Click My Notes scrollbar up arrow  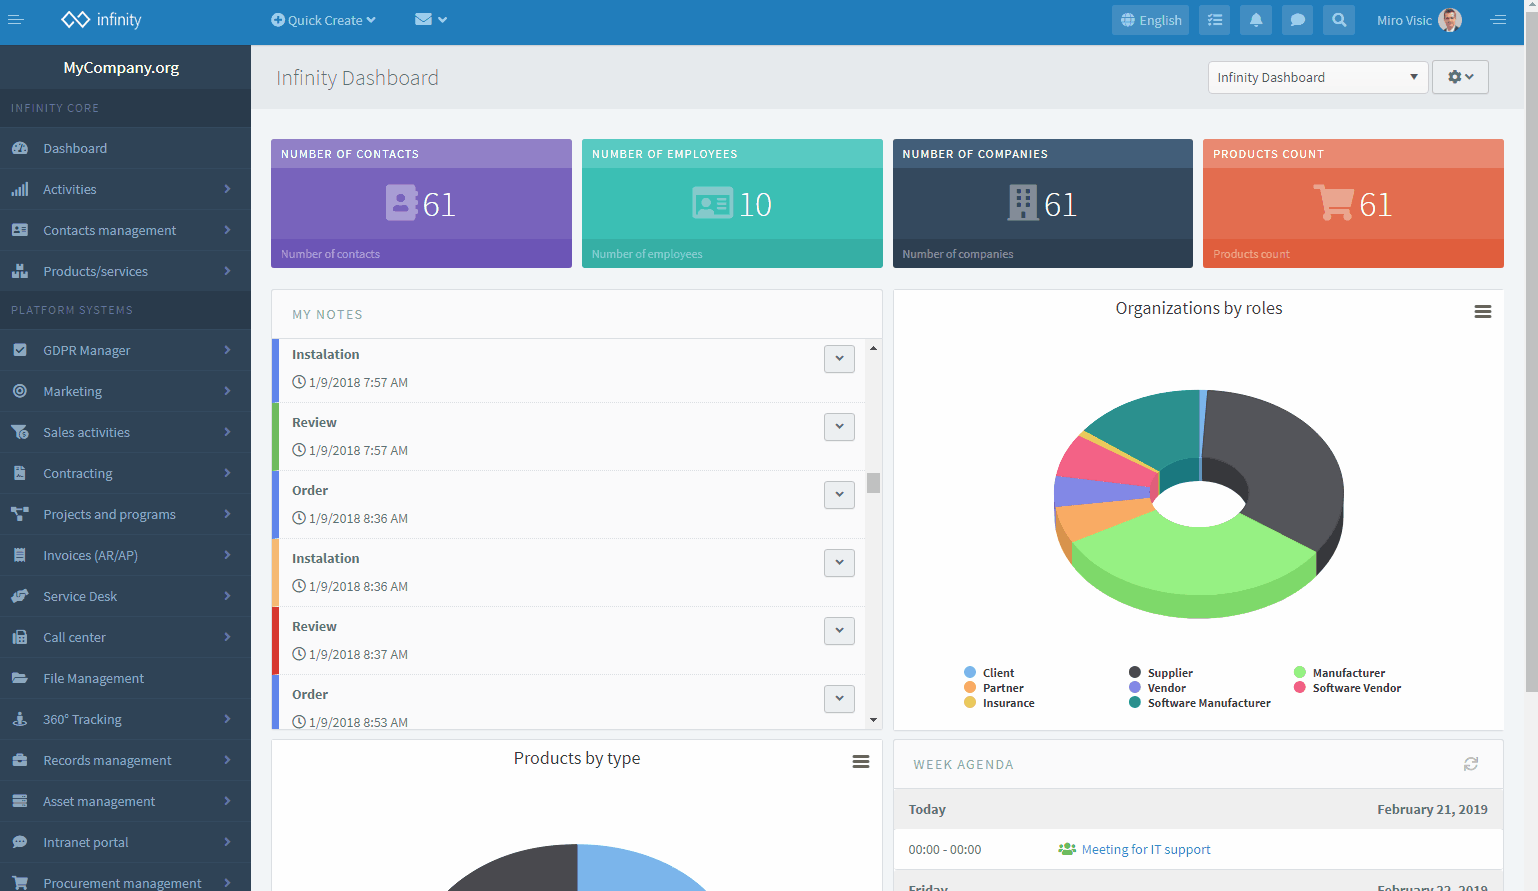click(x=873, y=348)
